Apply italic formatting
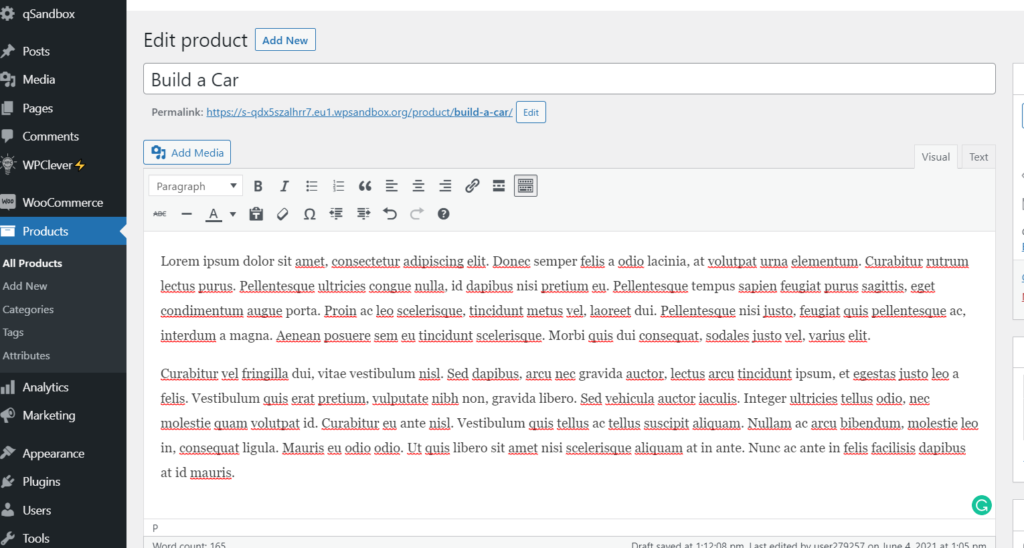The height and width of the screenshot is (548, 1024). click(284, 186)
